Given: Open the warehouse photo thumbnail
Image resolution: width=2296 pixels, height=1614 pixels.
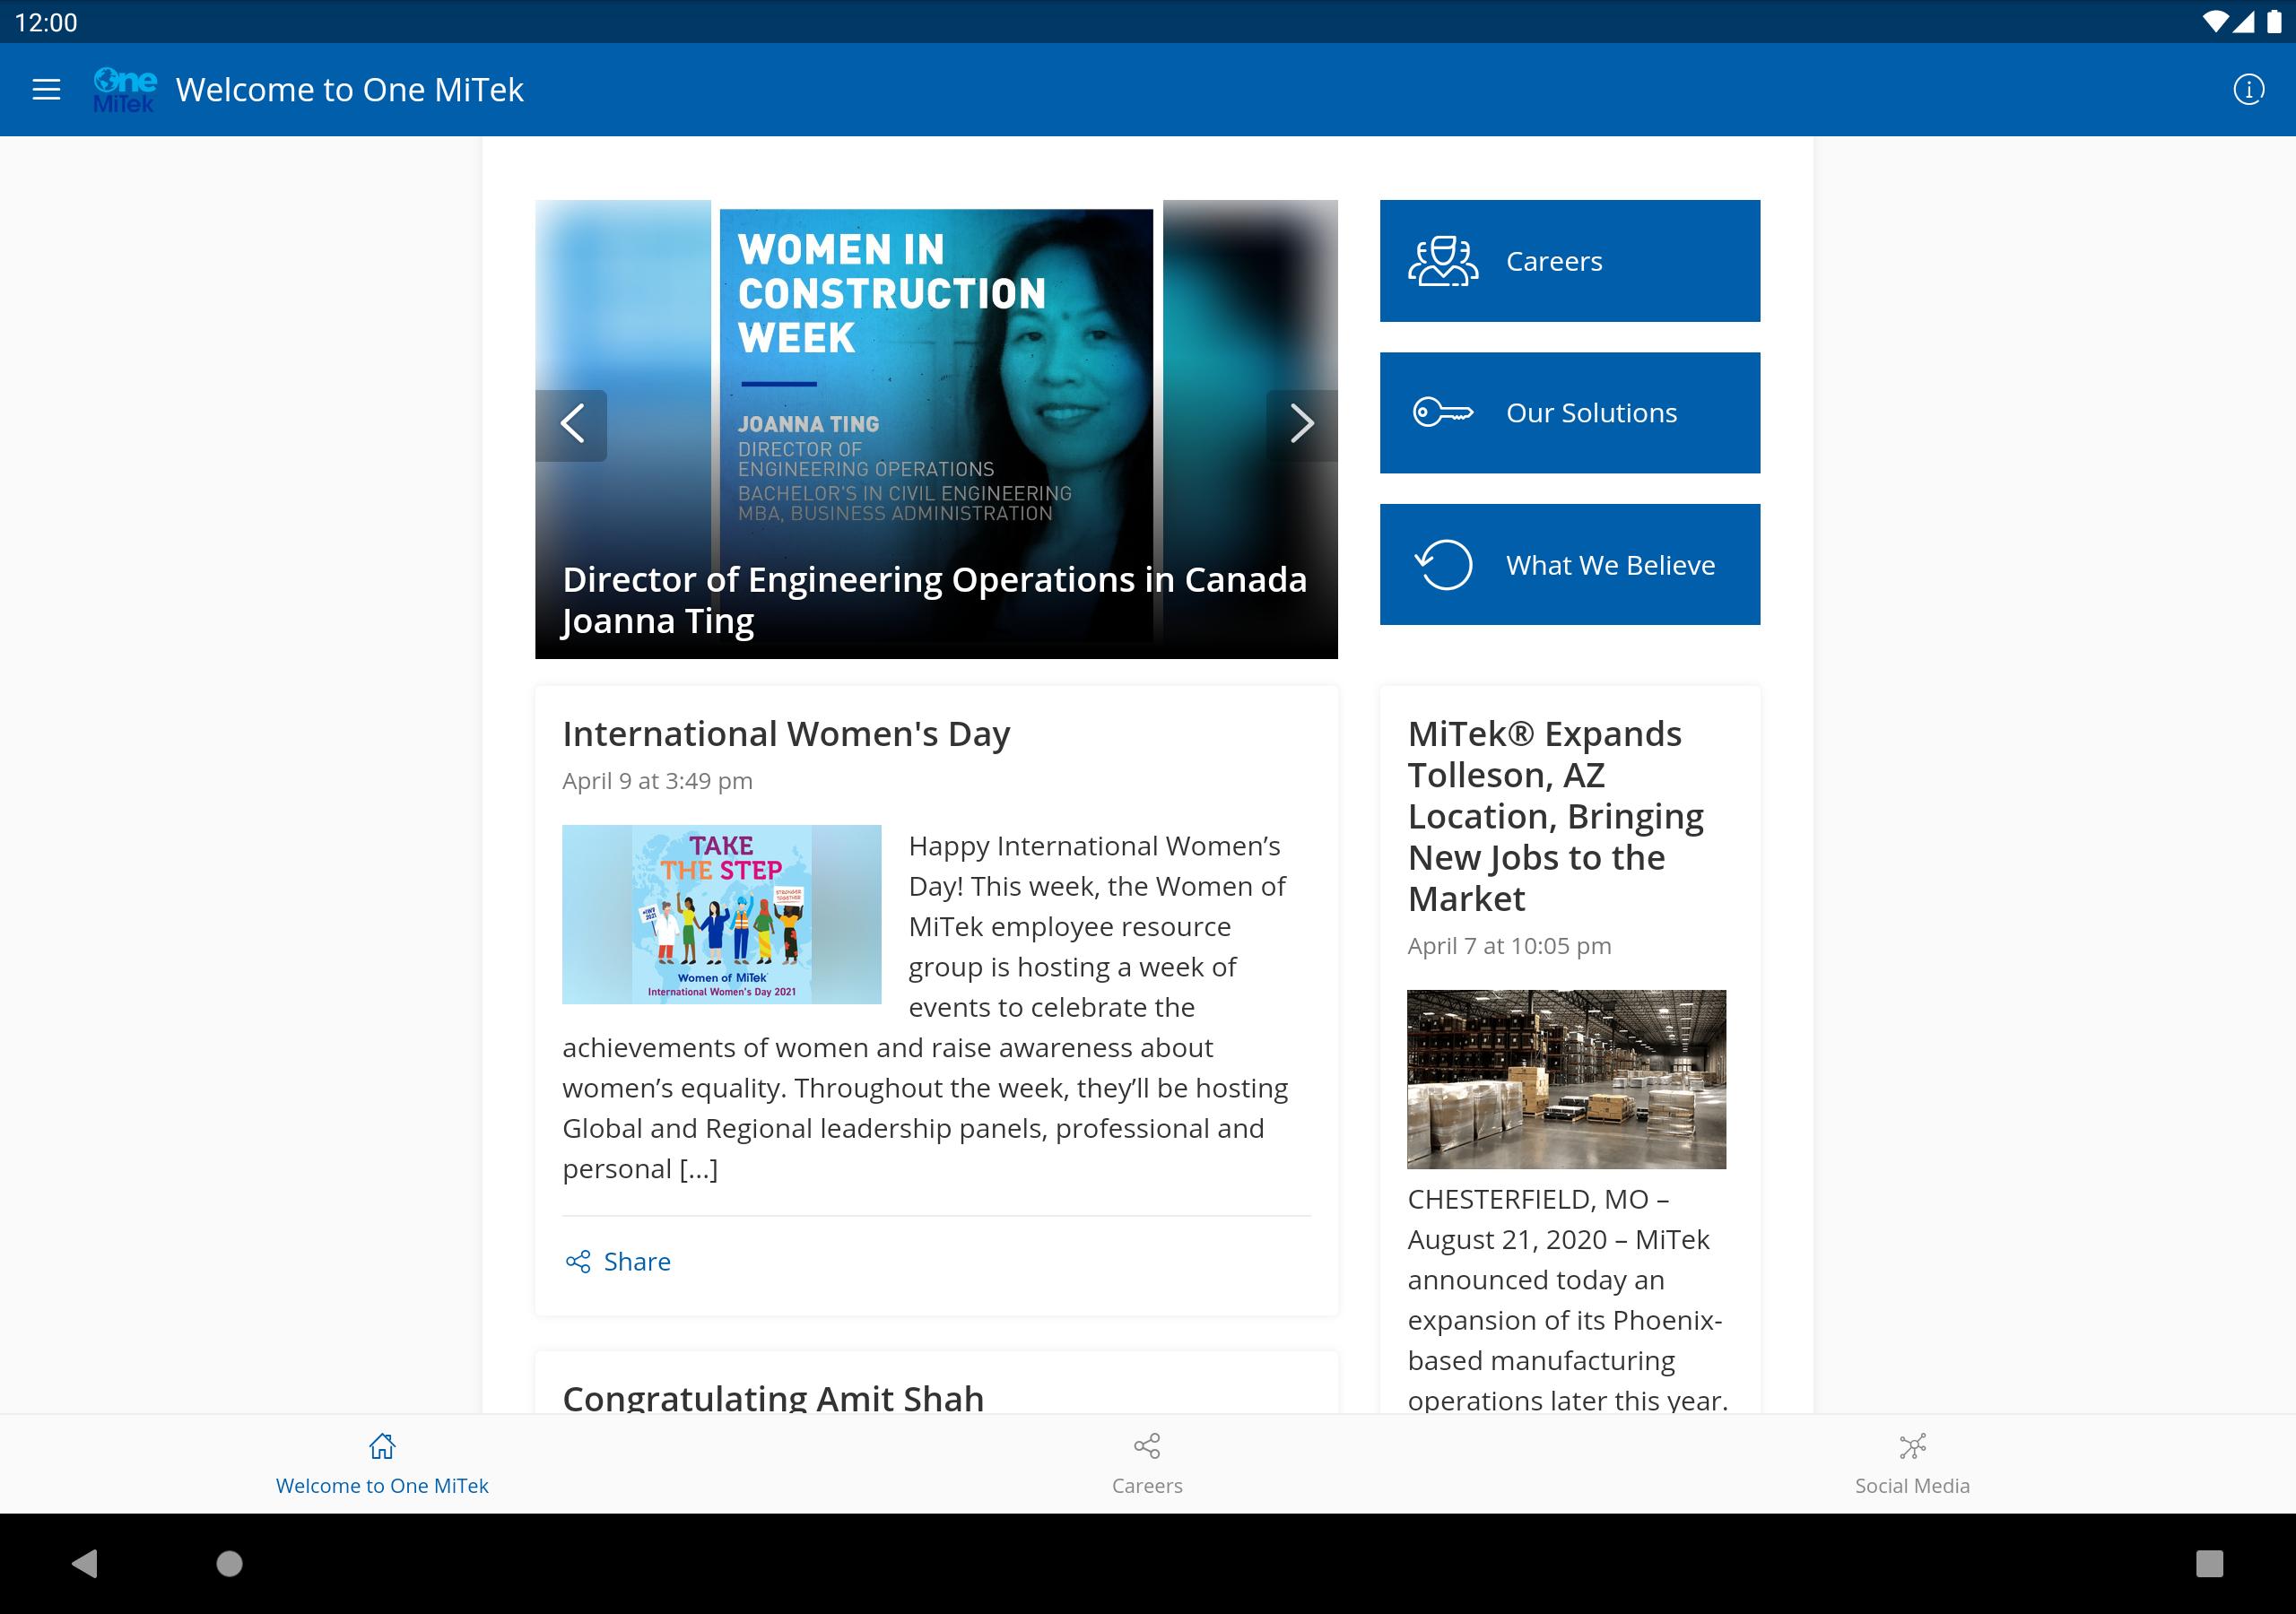Looking at the screenshot, I should coord(1566,1079).
